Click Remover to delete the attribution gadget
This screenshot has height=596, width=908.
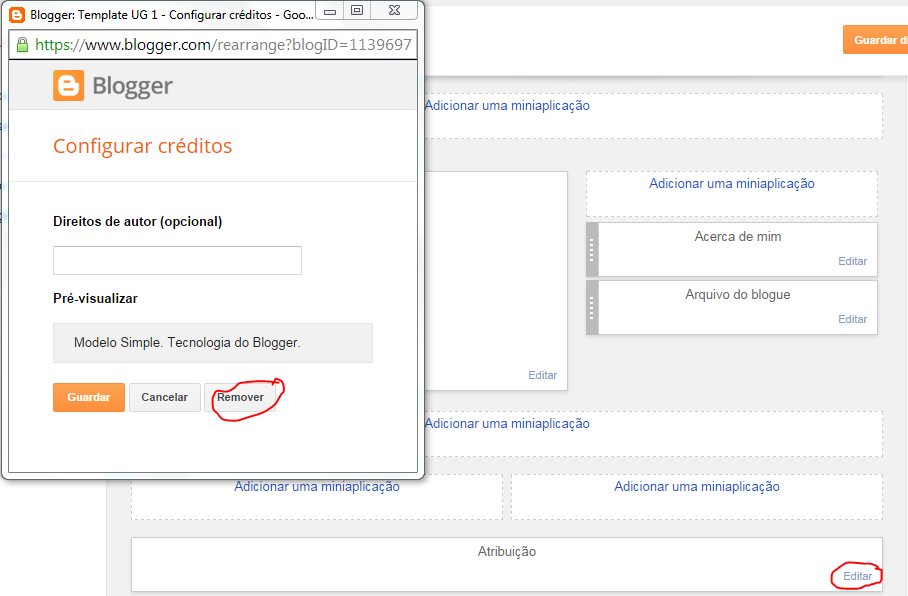coord(240,397)
